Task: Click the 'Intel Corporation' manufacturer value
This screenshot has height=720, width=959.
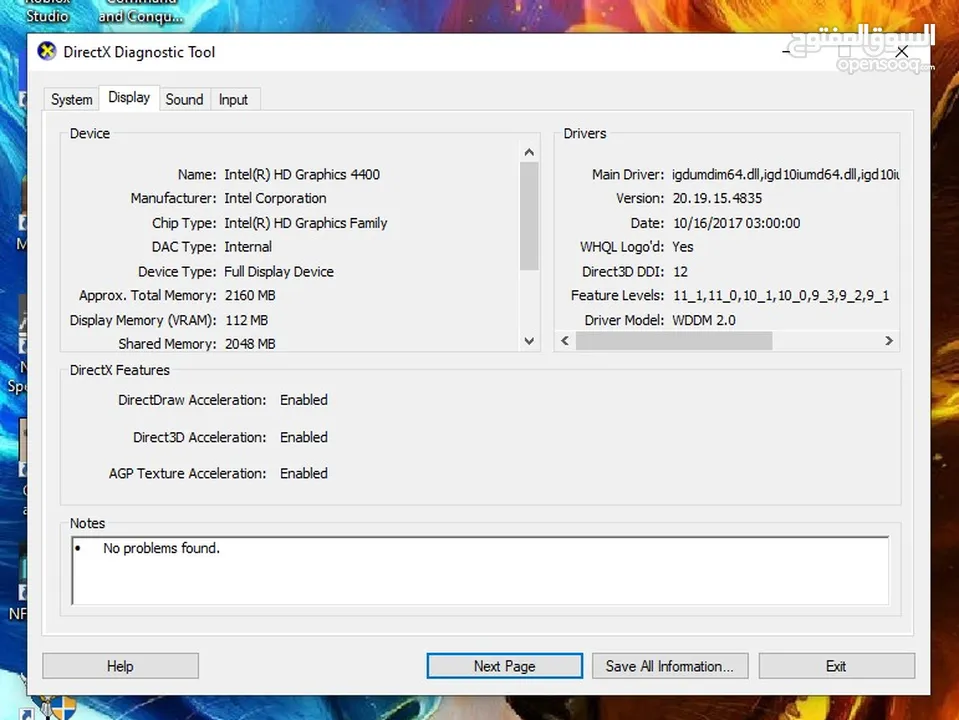Action: click(275, 198)
